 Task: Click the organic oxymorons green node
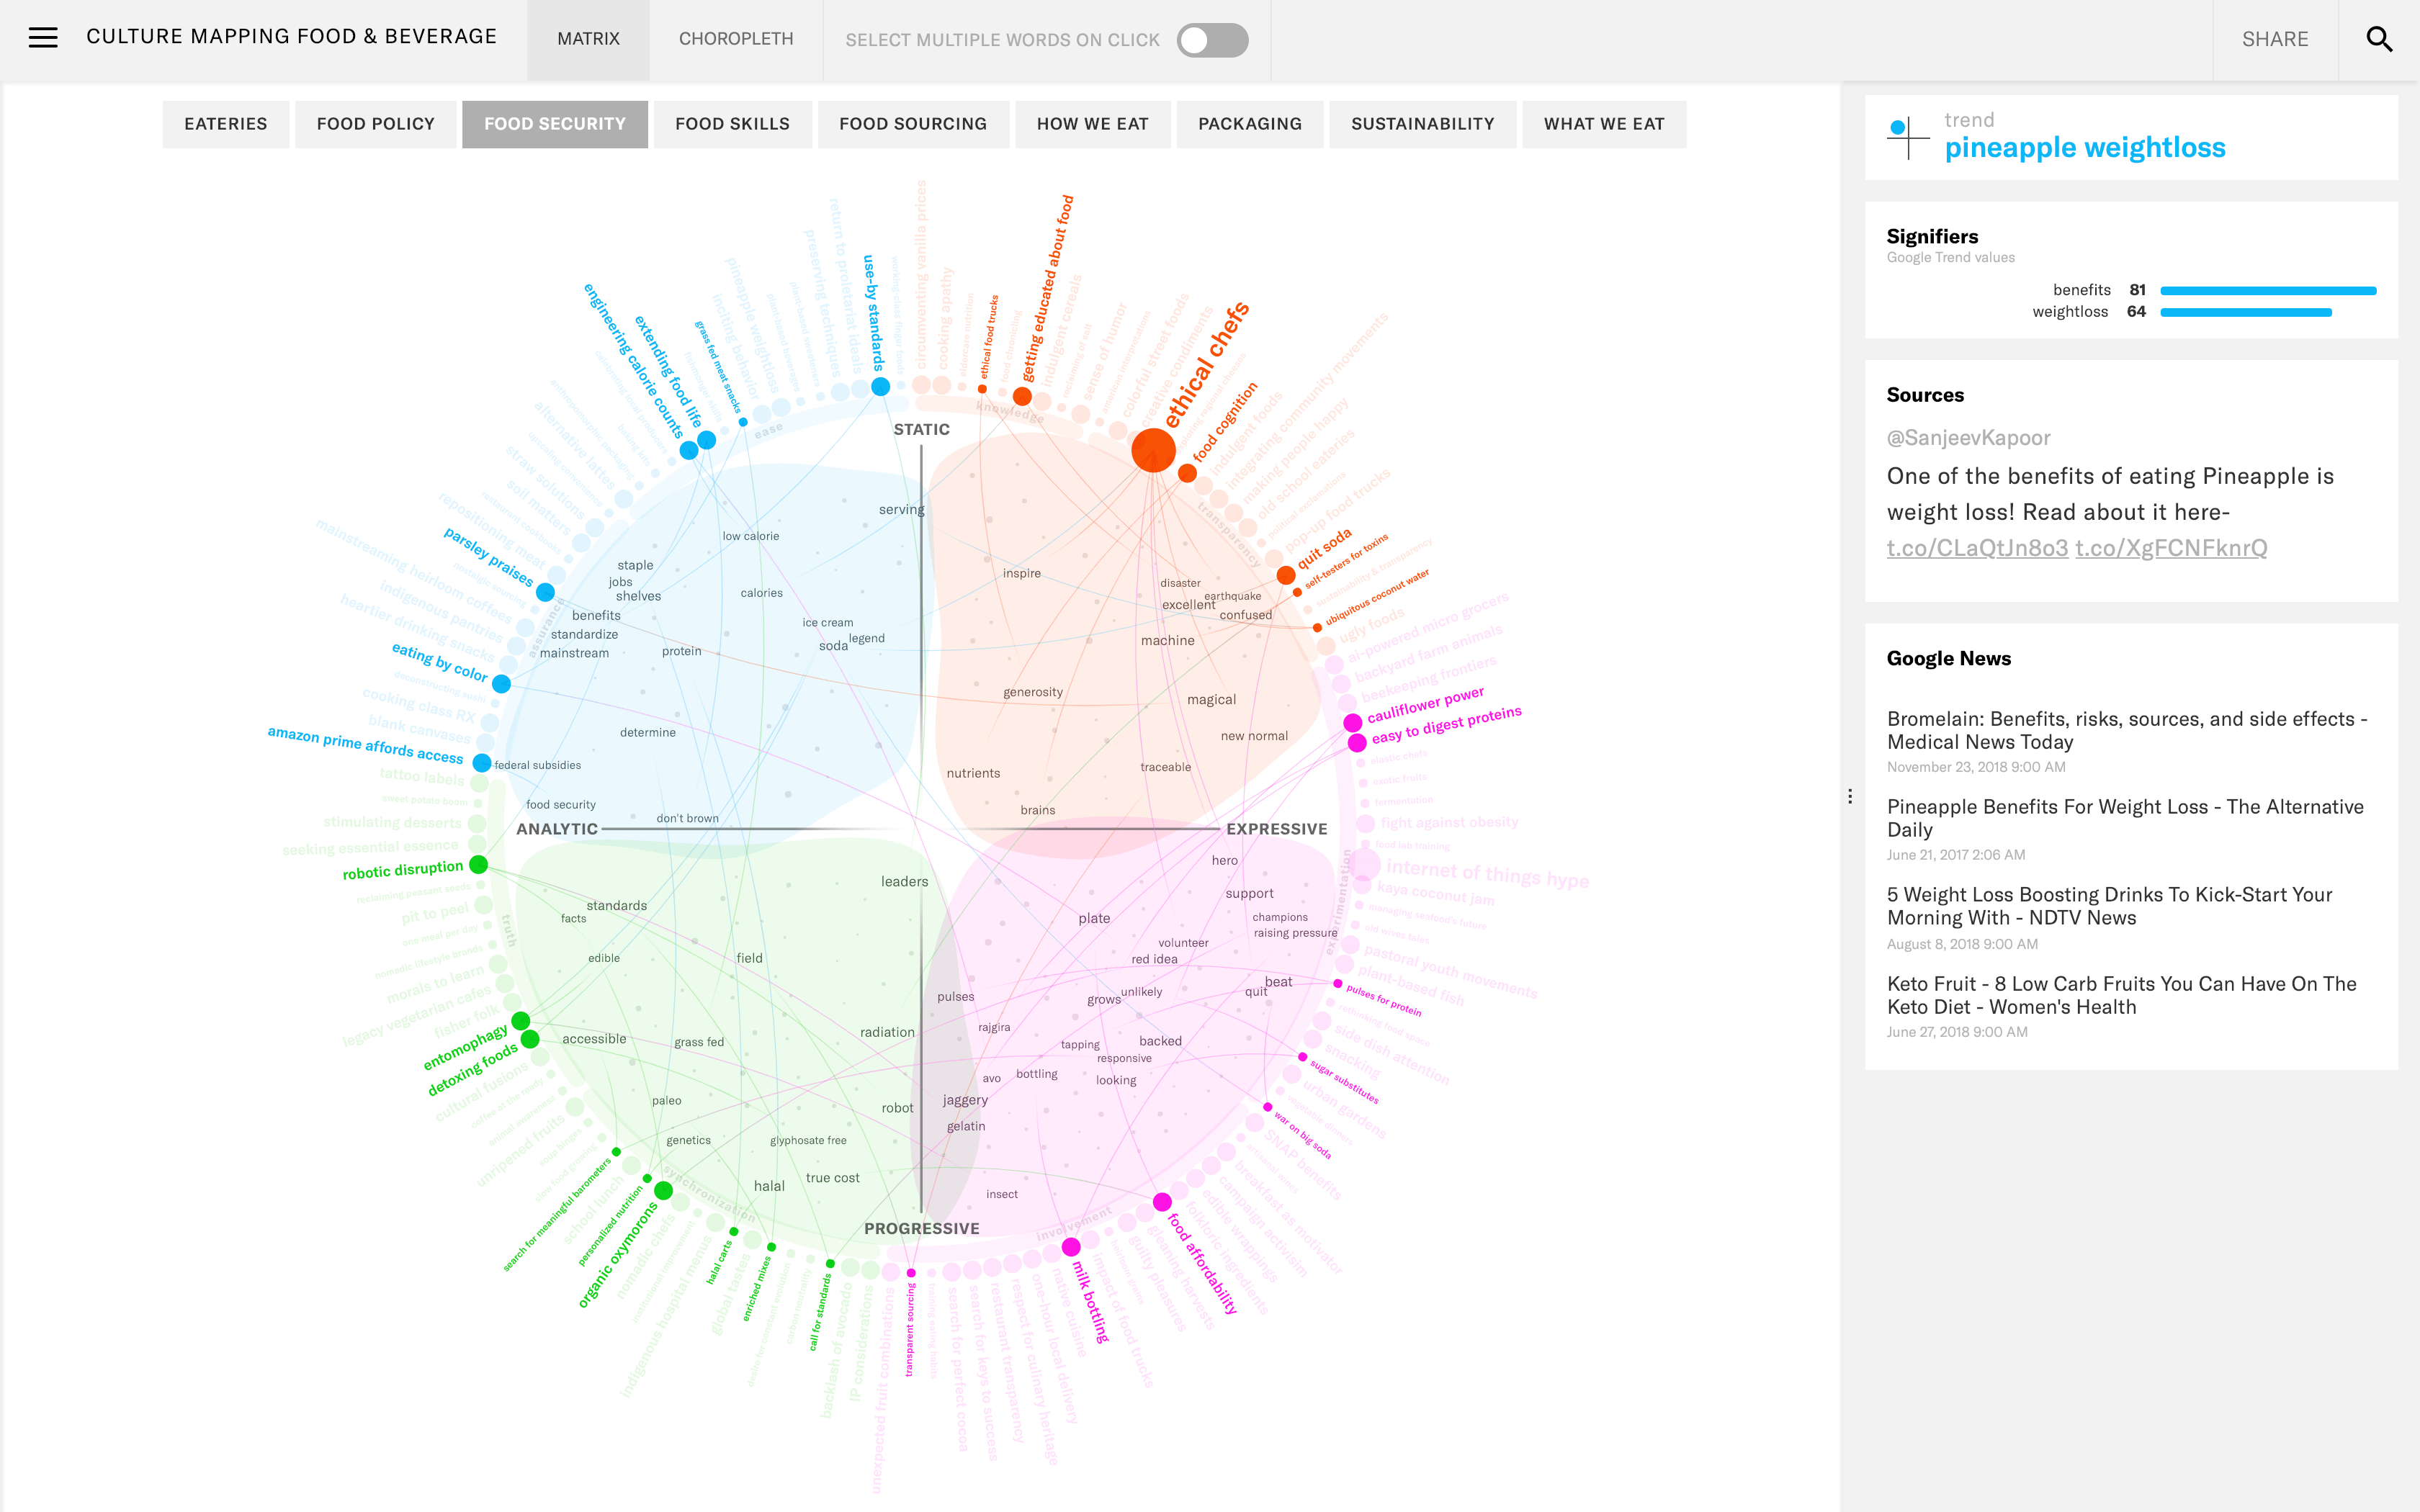(663, 1191)
